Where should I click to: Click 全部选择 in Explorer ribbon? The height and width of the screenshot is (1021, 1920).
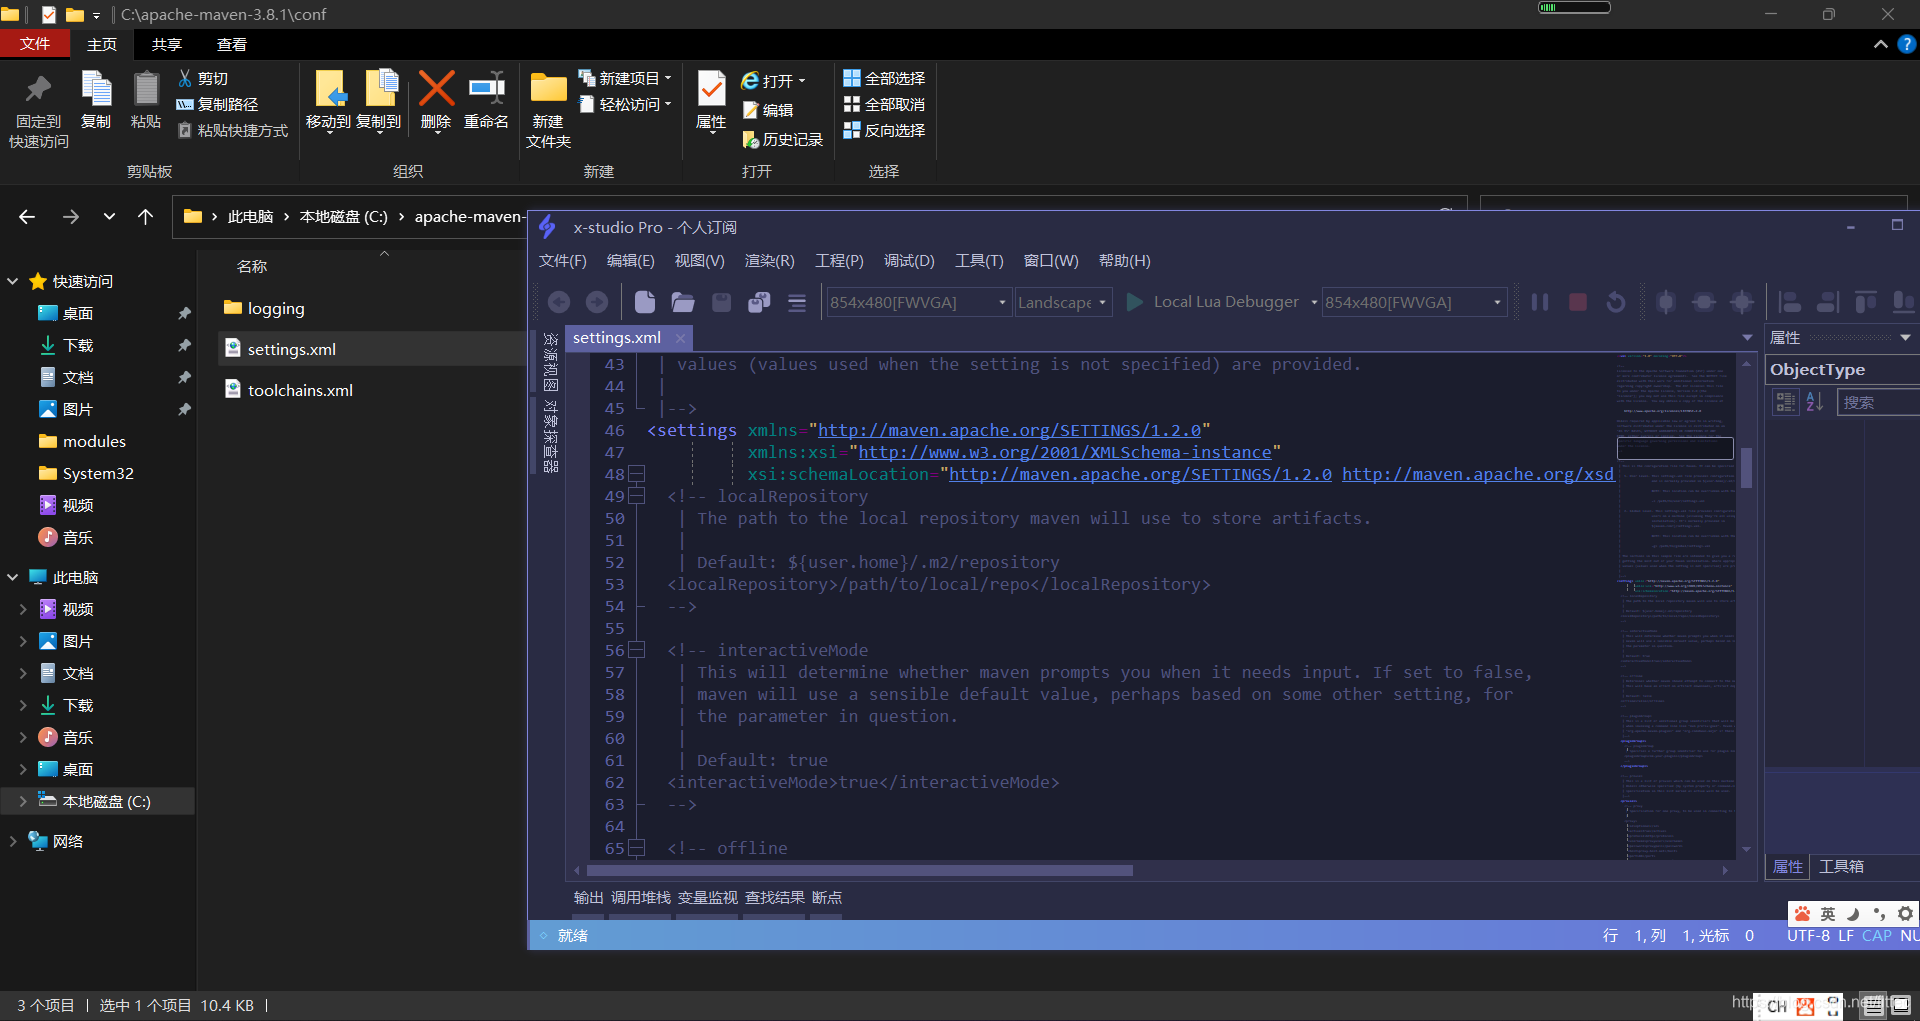(884, 78)
